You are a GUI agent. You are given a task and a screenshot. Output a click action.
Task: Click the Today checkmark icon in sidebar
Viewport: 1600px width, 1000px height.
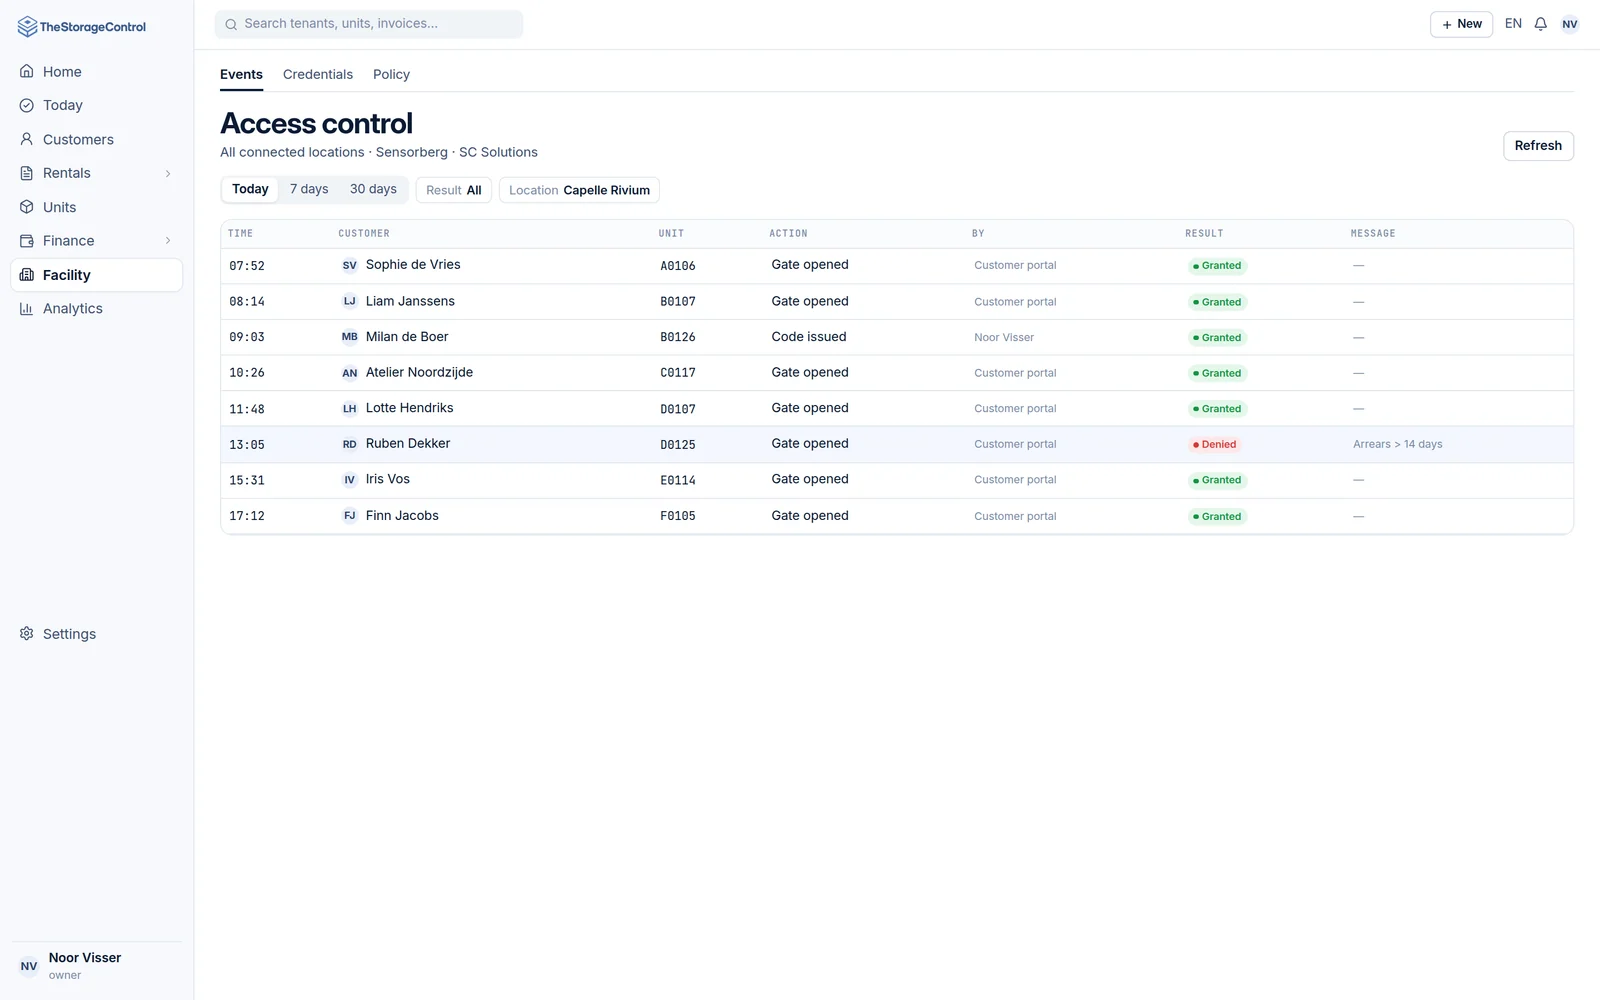tap(27, 105)
